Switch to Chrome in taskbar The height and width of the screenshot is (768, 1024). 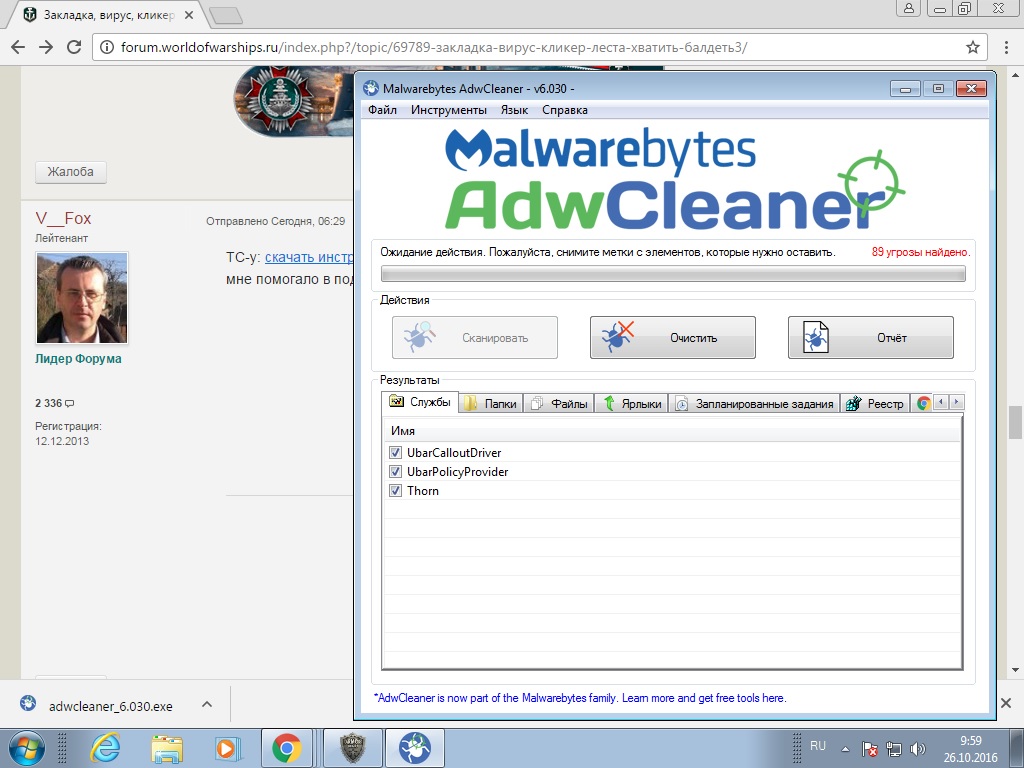pyautogui.click(x=287, y=748)
